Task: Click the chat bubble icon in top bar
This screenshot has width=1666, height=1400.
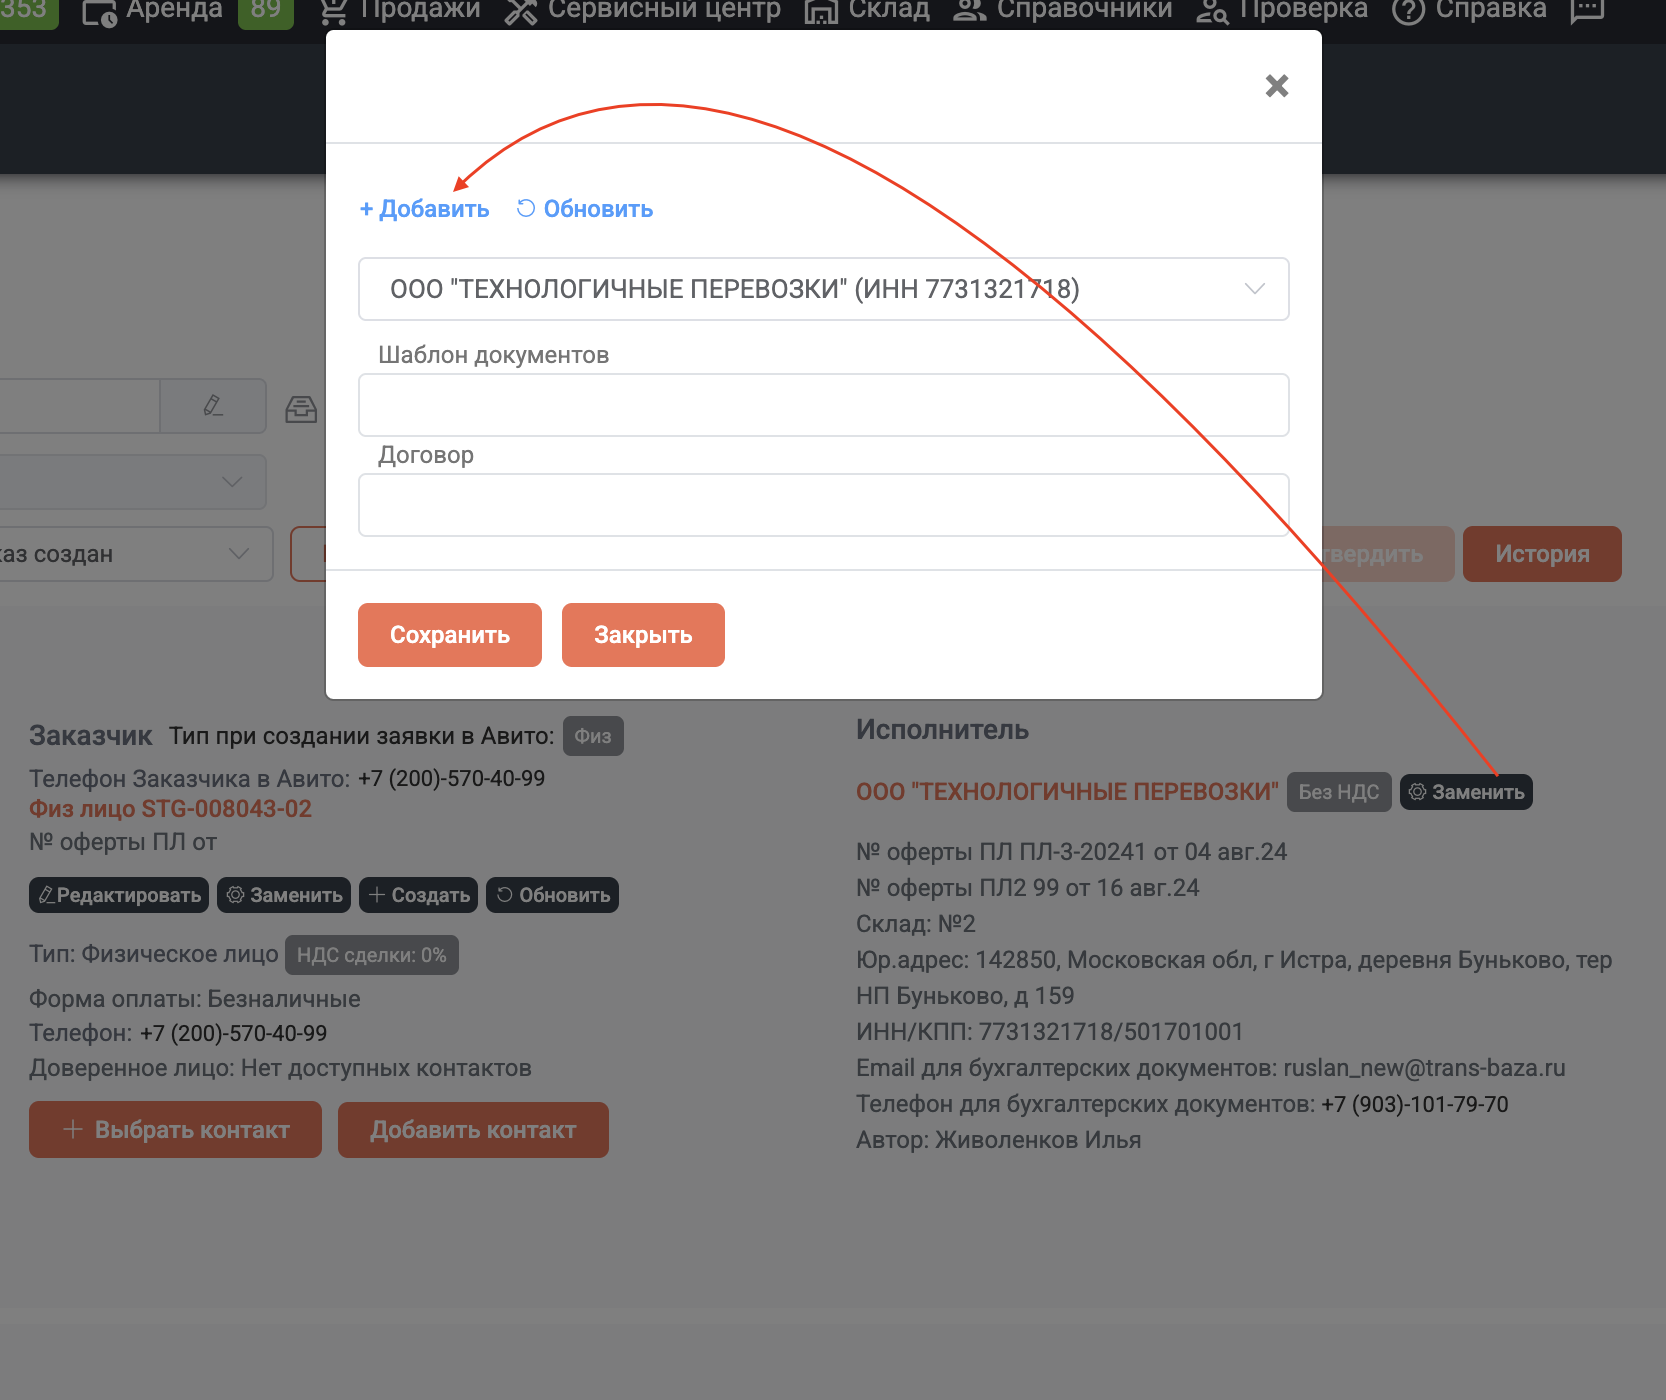Action: coord(1587,10)
